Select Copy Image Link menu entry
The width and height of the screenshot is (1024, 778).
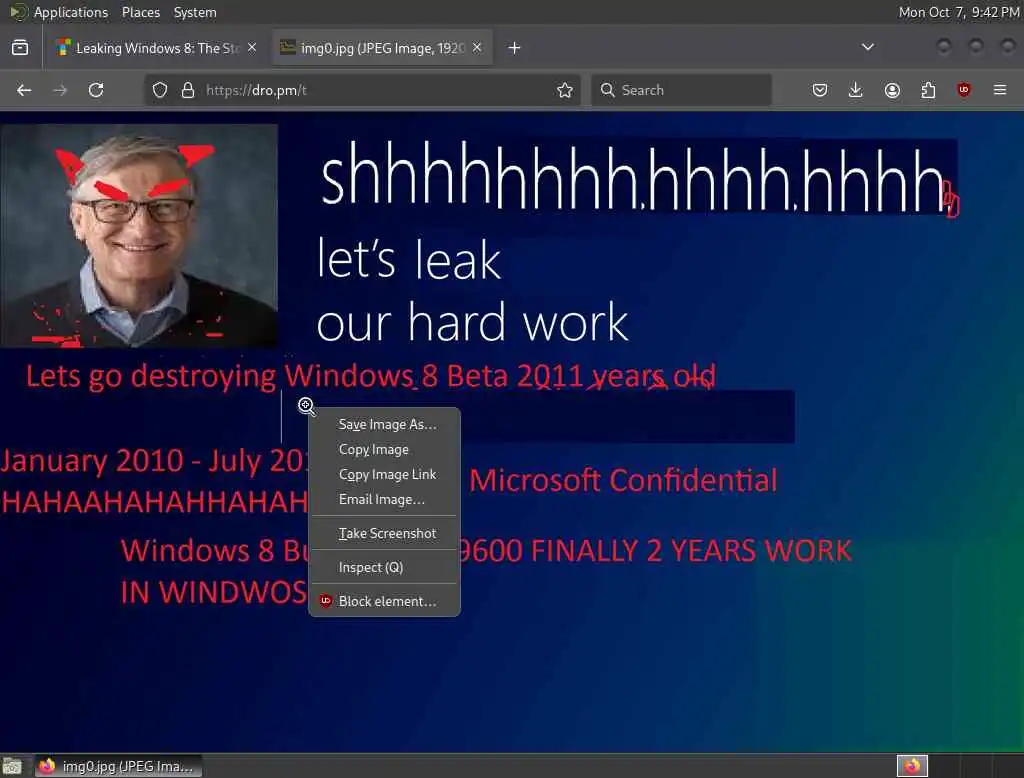(385, 474)
